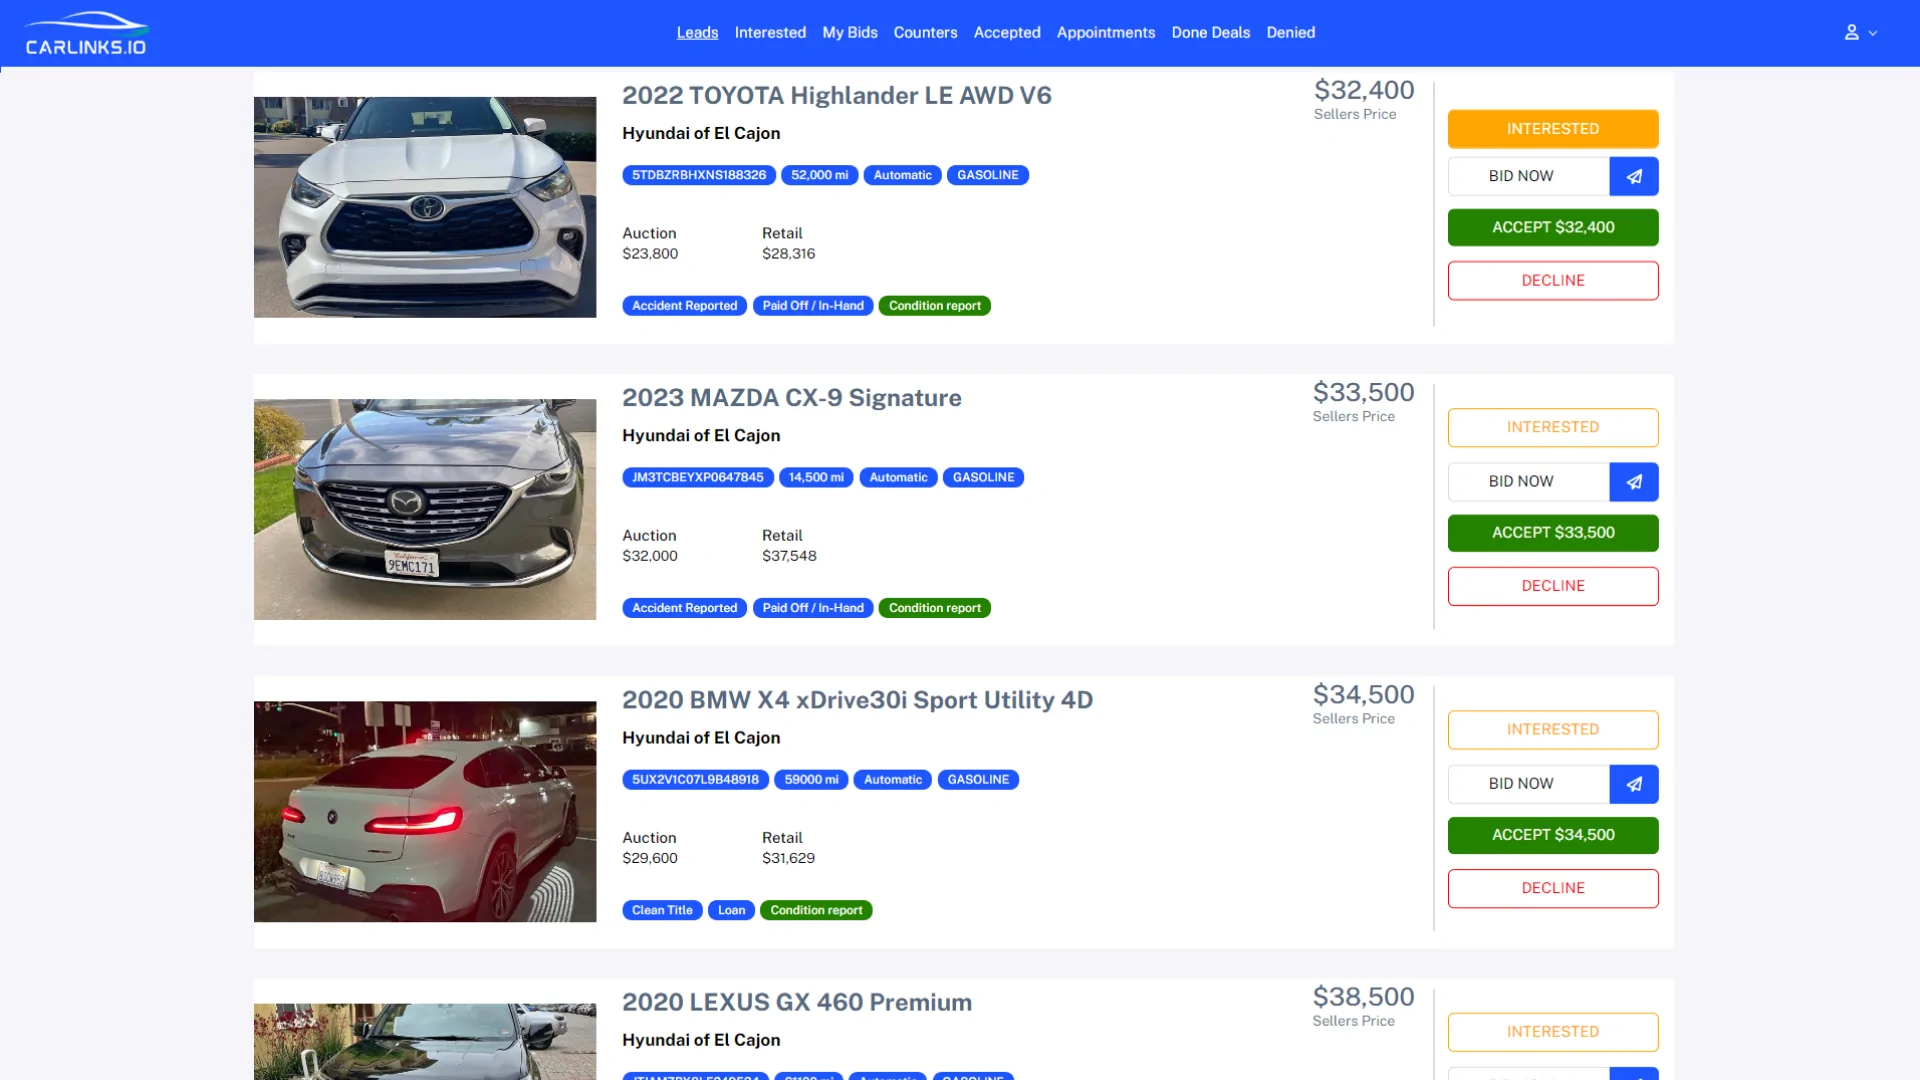Open the Toyota Highlander photo

(425, 207)
